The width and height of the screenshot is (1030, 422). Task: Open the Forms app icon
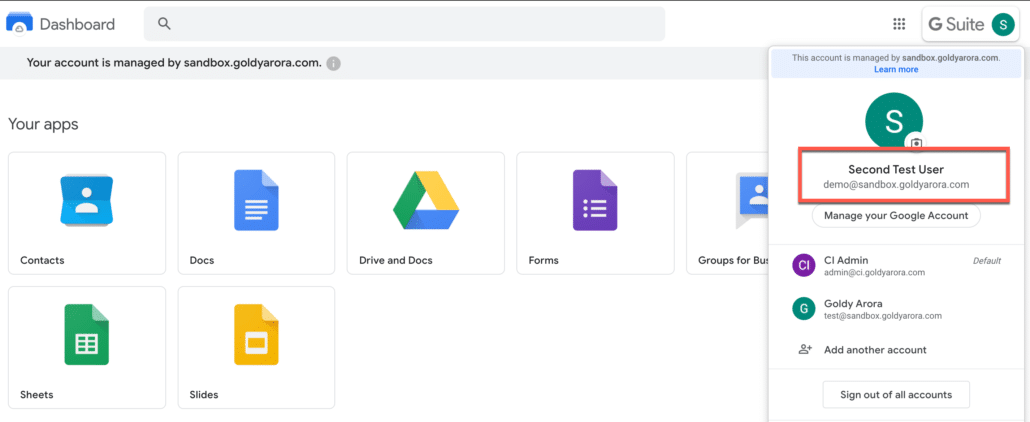point(595,200)
